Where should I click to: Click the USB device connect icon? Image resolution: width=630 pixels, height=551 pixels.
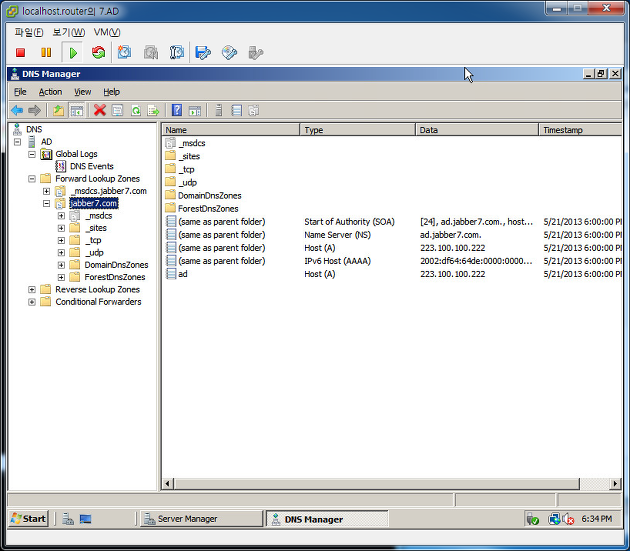click(x=256, y=53)
